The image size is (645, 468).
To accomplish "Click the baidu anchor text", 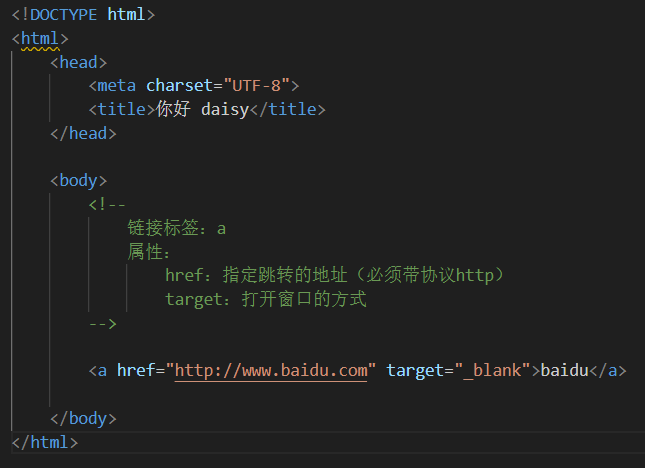I will 564,371.
